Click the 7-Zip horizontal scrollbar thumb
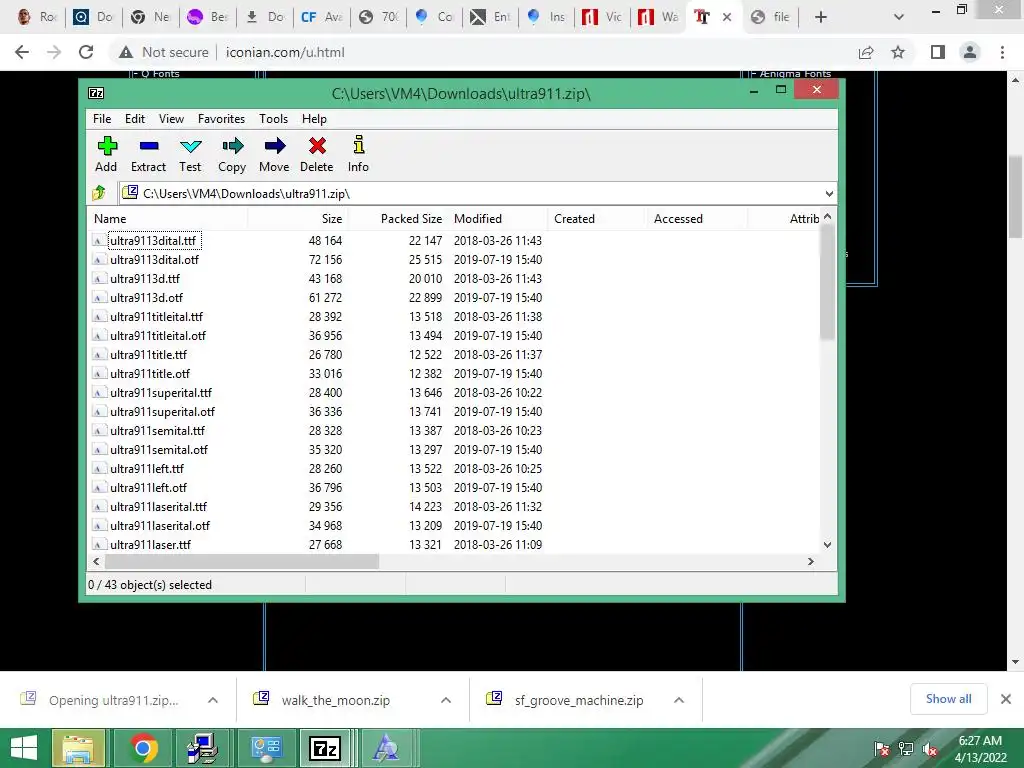1024x768 pixels. (242, 562)
